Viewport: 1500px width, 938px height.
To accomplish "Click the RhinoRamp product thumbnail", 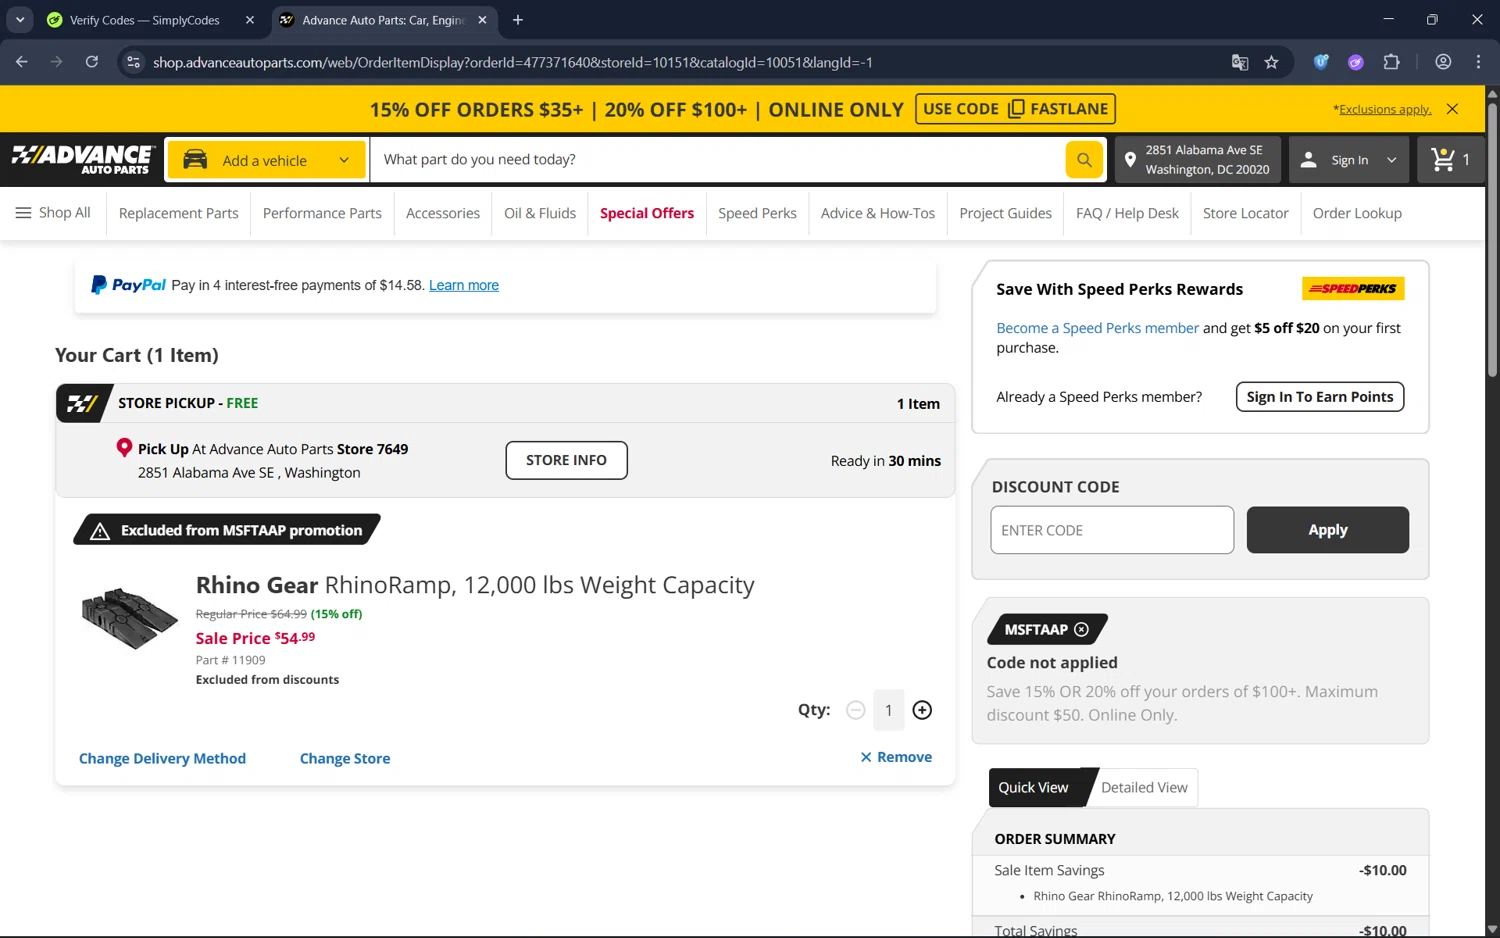I will tap(129, 617).
